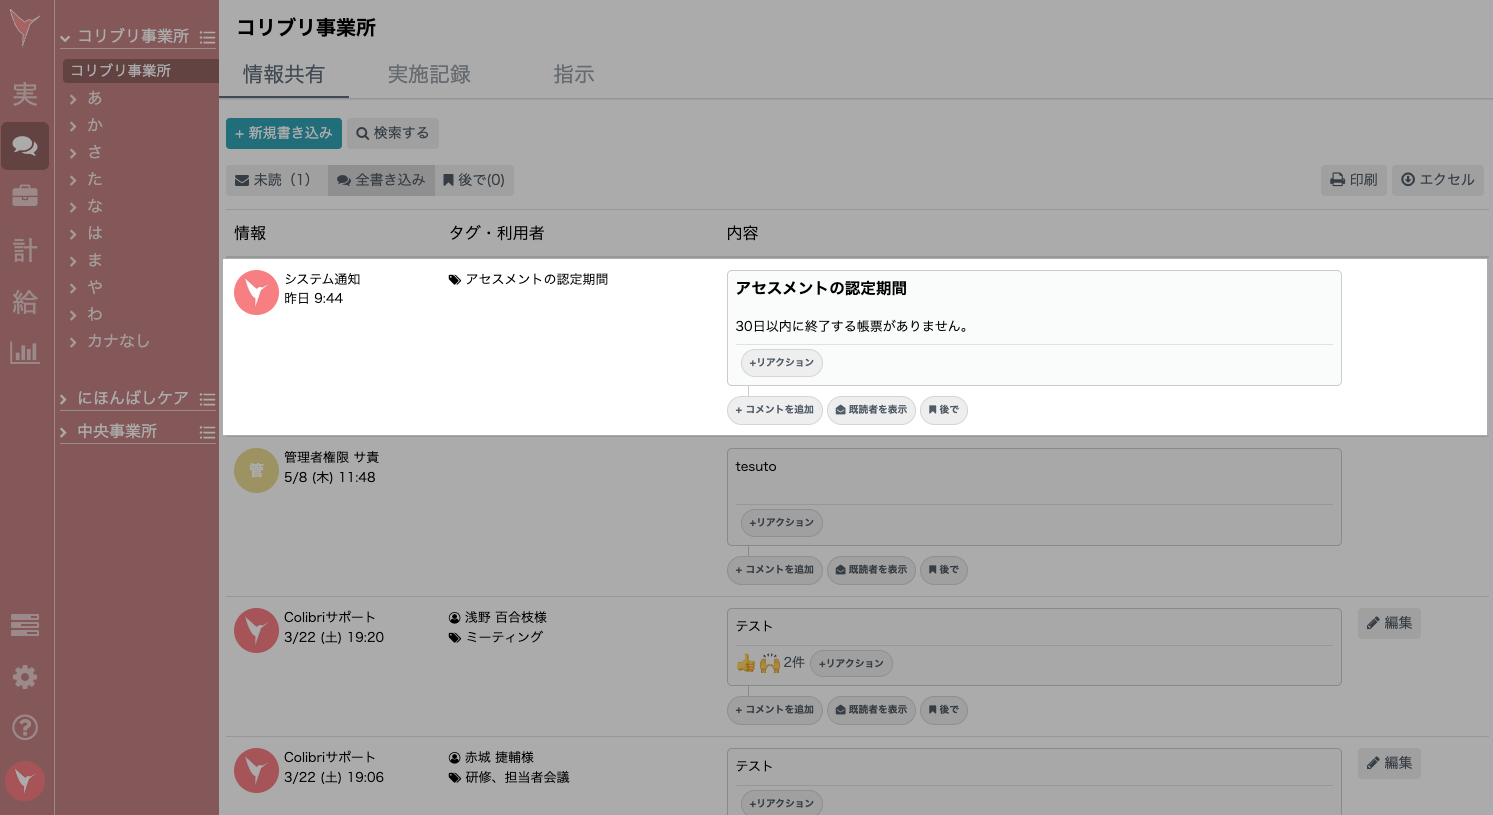Click the question mark help icon
This screenshot has width=1493, height=815.
click(x=24, y=728)
